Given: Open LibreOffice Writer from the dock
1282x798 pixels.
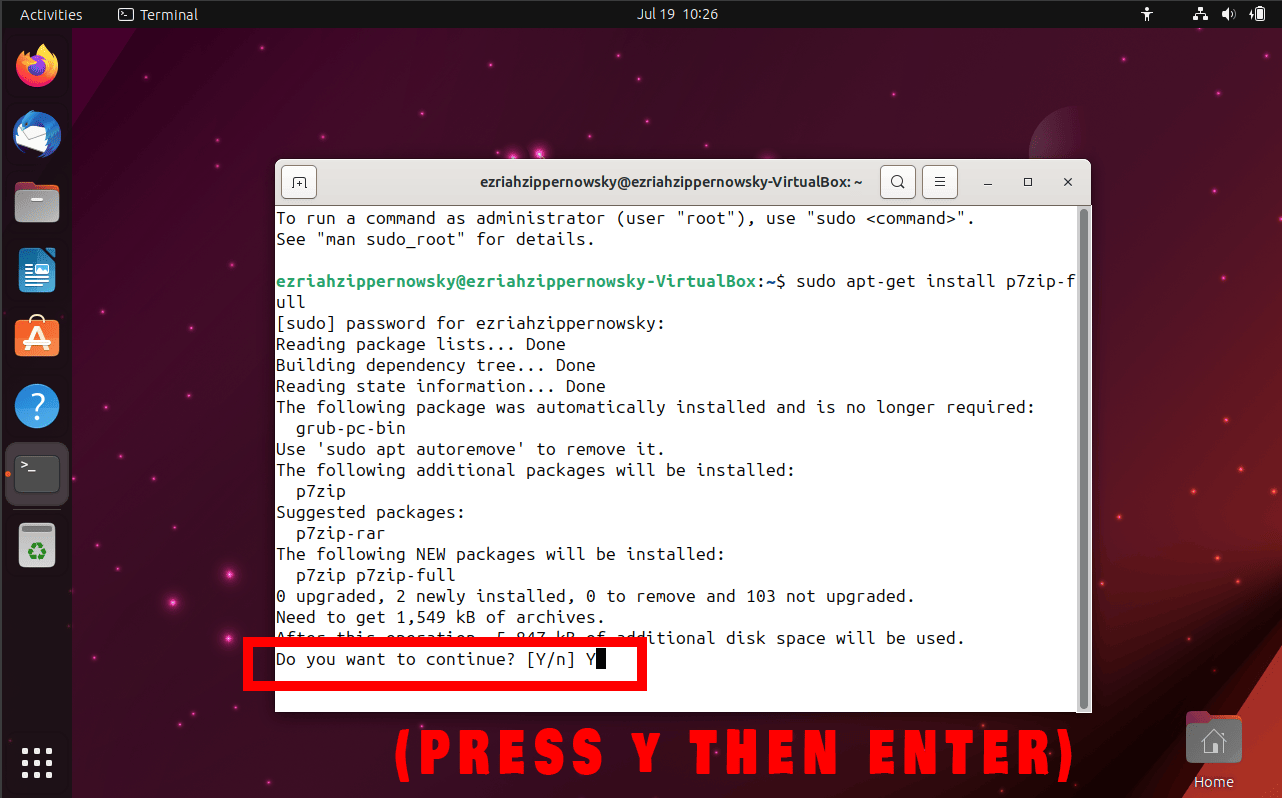Looking at the screenshot, I should (37, 271).
